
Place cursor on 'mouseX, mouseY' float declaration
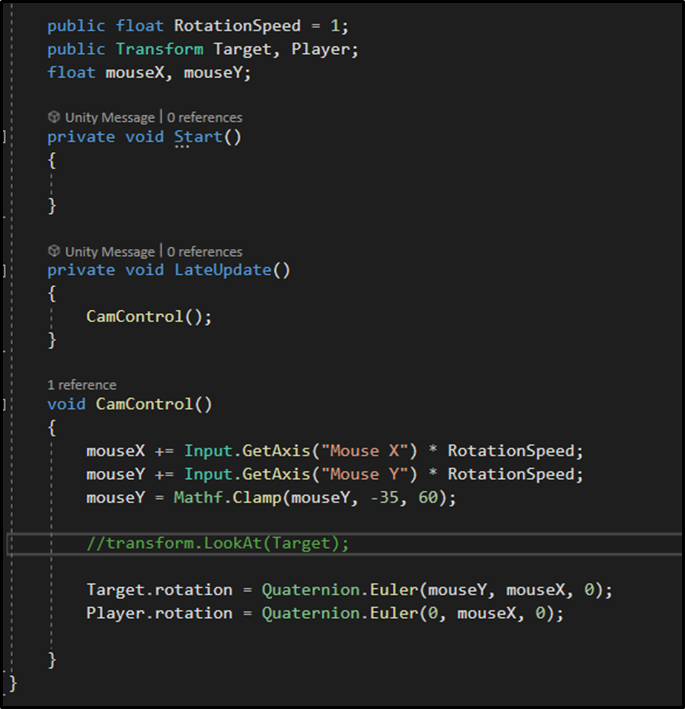178,72
